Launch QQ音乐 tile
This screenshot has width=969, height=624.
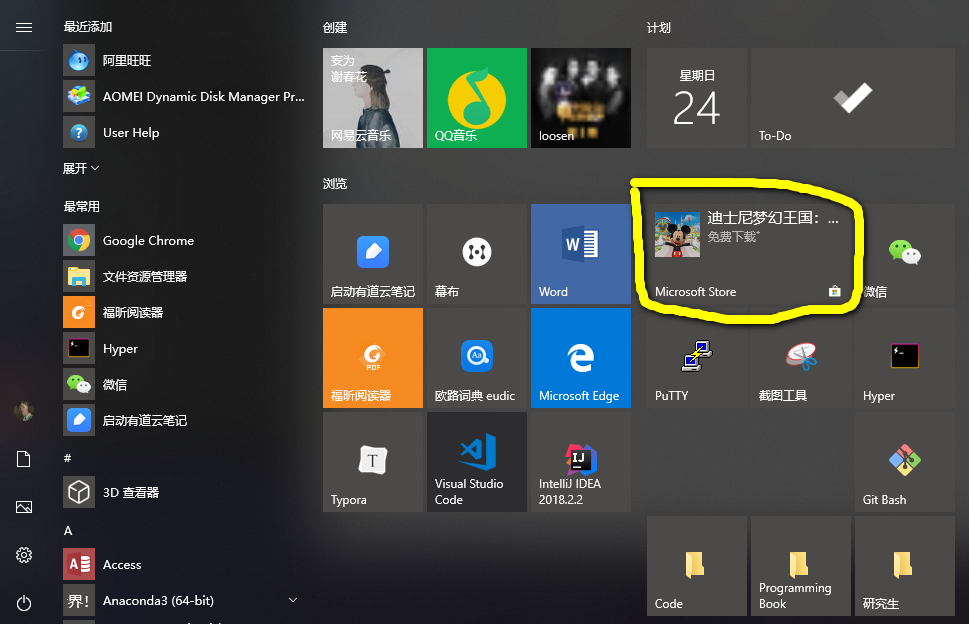click(476, 98)
